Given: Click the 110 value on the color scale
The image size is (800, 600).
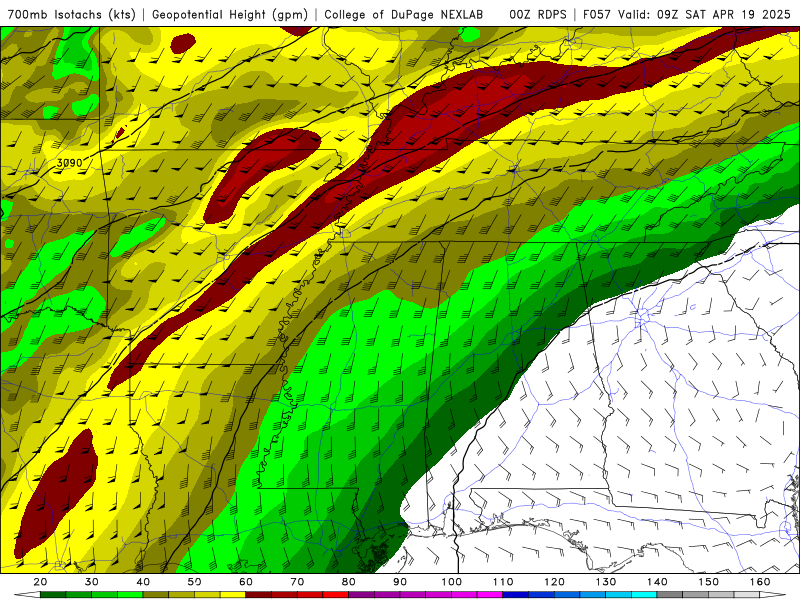Looking at the screenshot, I should (503, 582).
